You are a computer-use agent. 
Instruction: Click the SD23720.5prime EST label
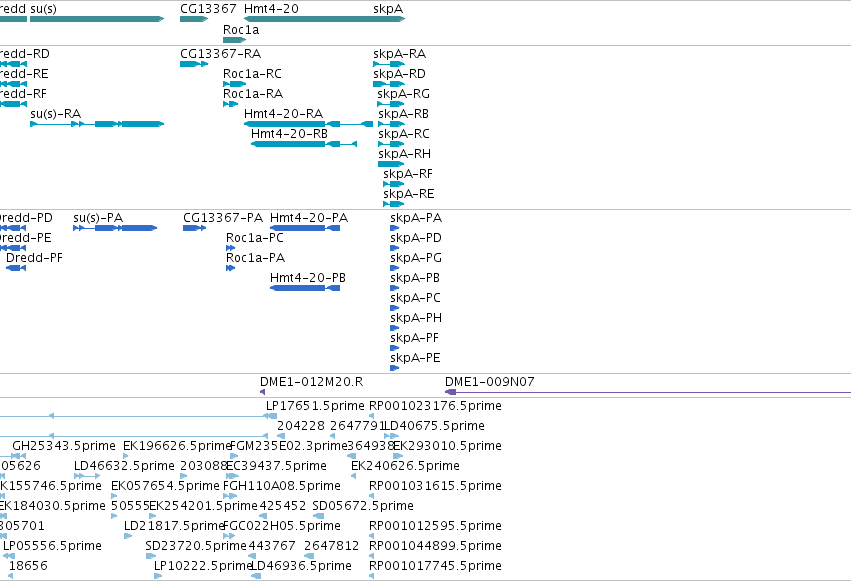pyautogui.click(x=196, y=546)
